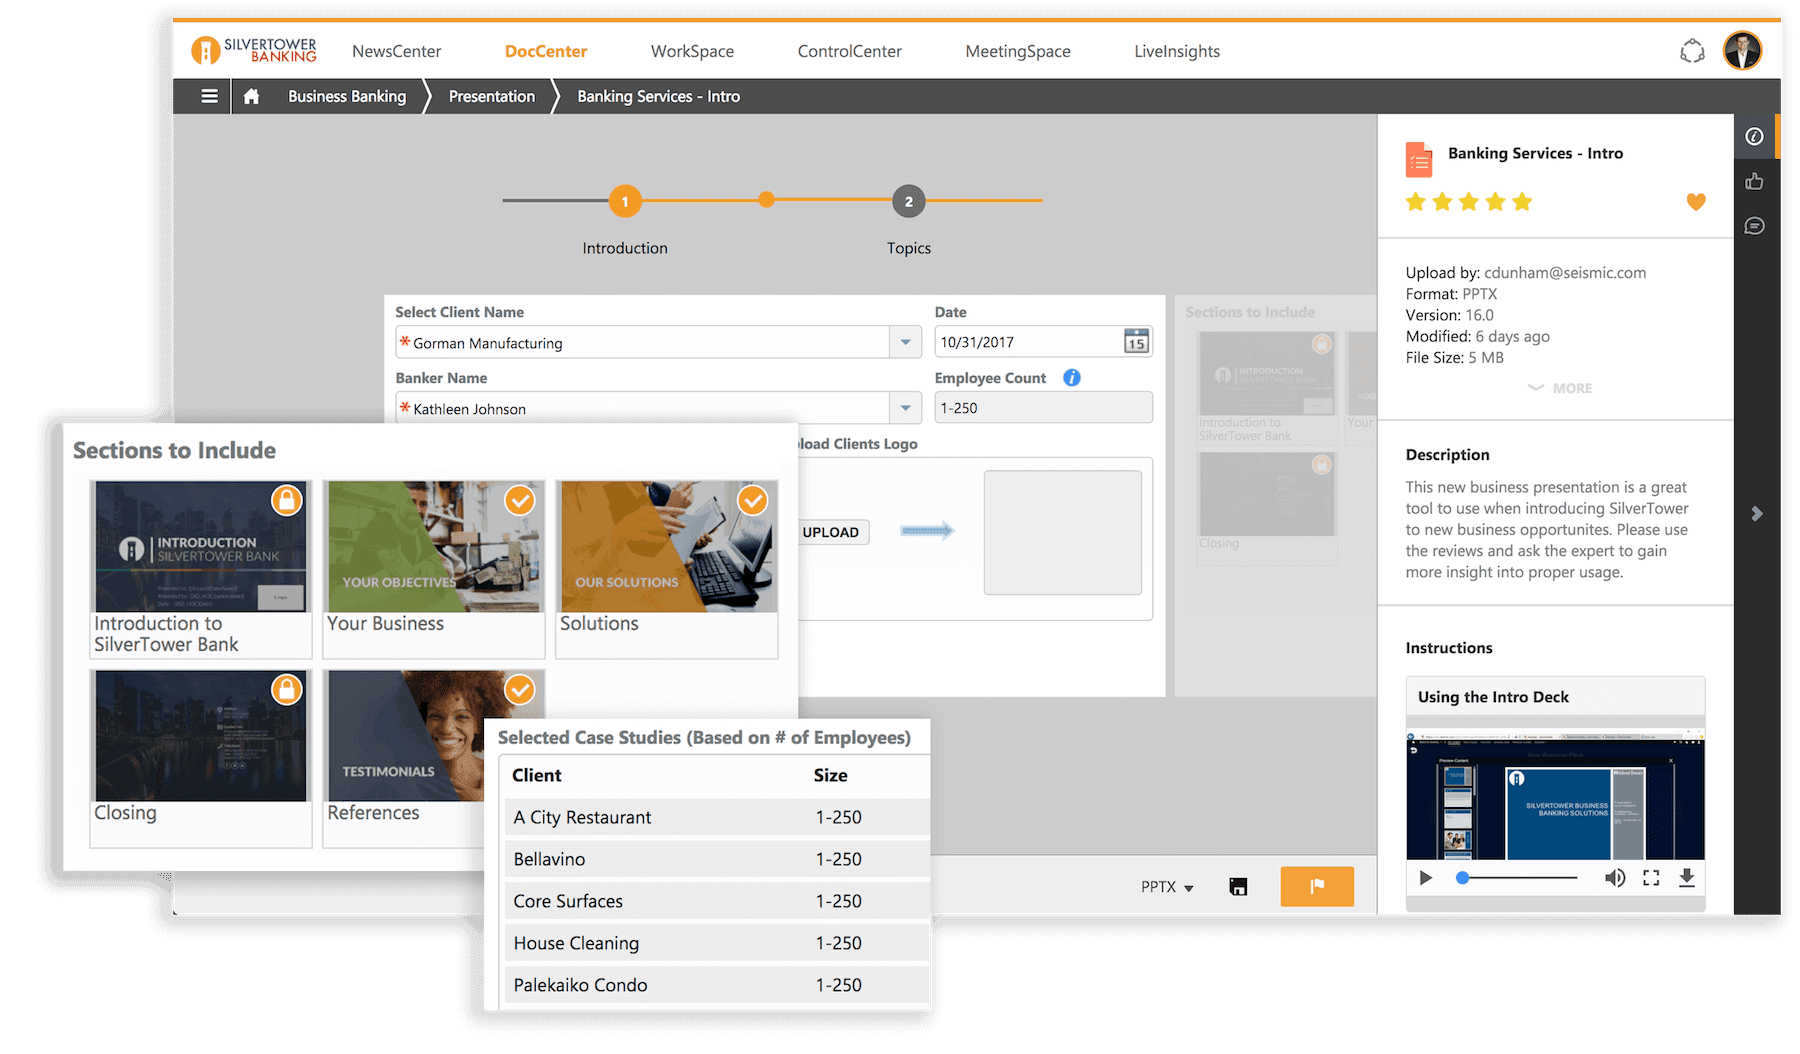Click lock on Introduction to SilverTower Bank
The height and width of the screenshot is (1054, 1800).
click(287, 500)
